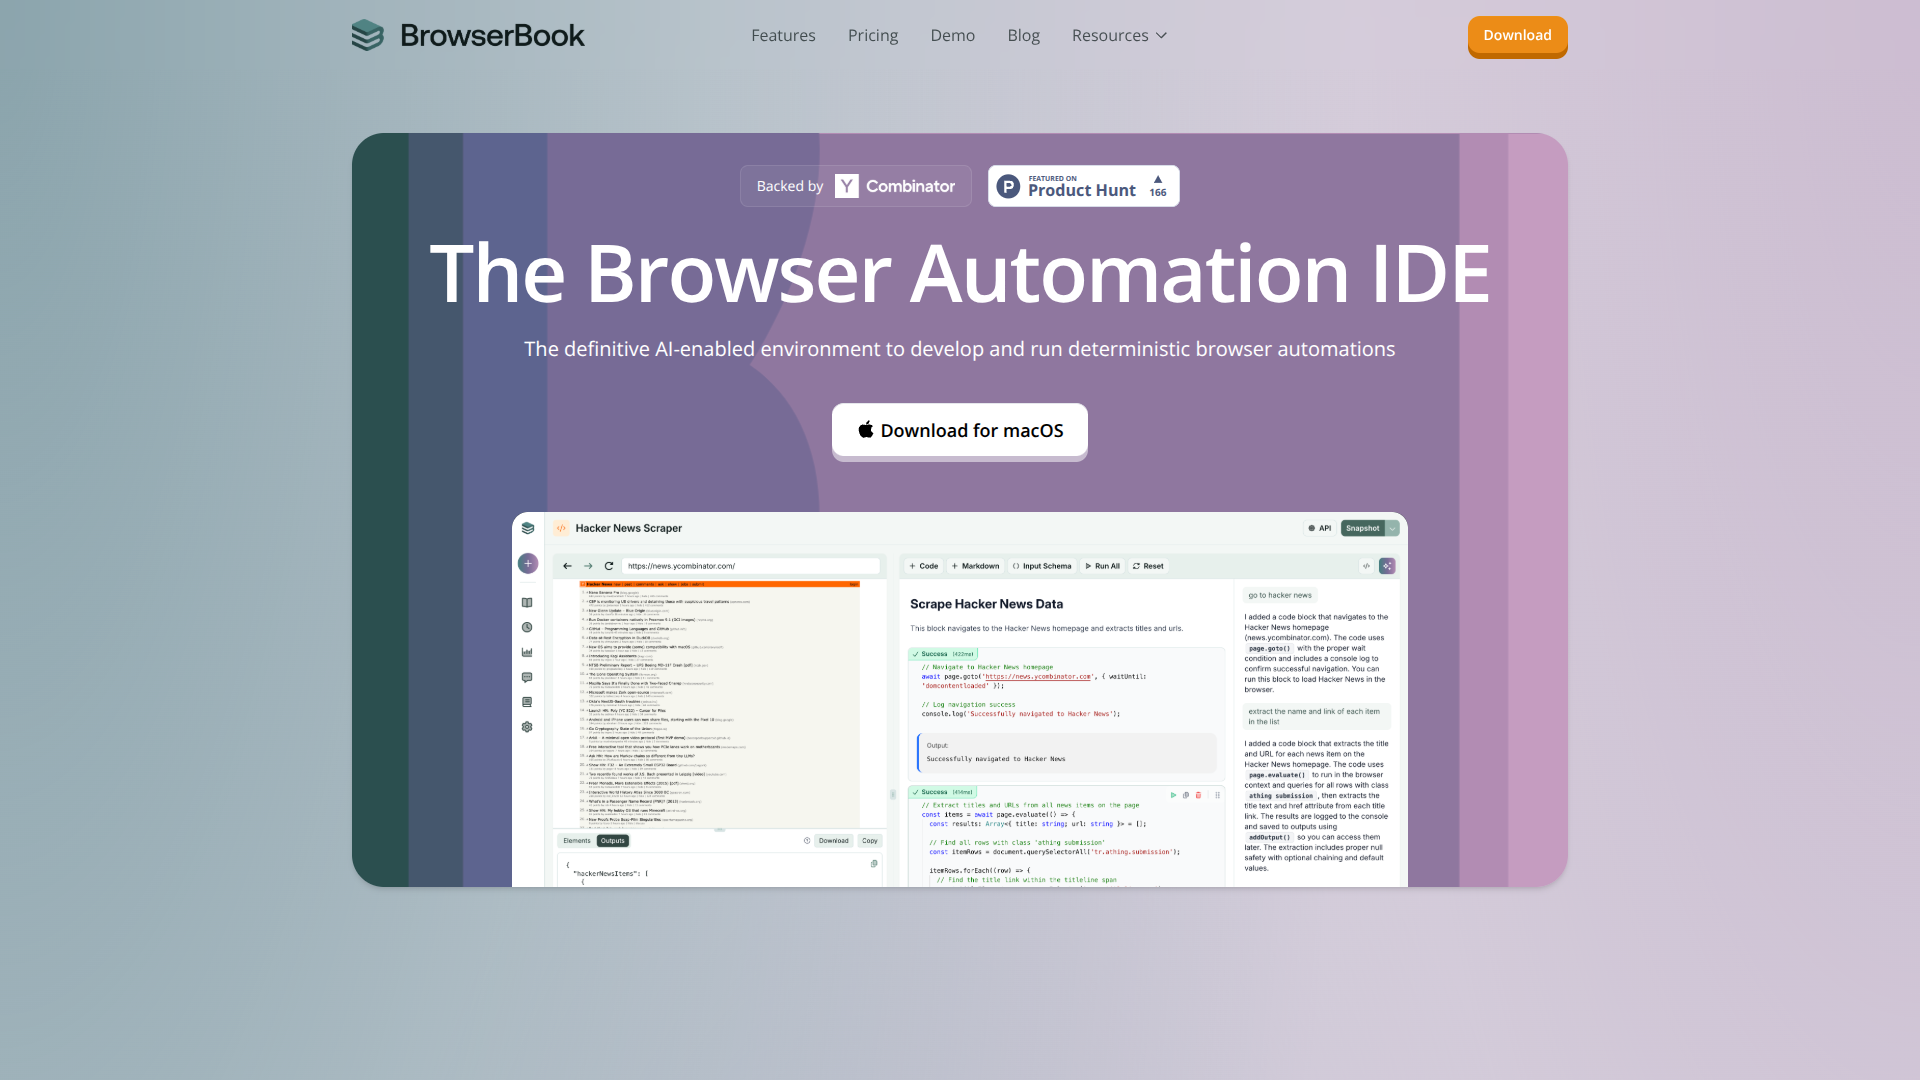This screenshot has height=1080, width=1920.
Task: Copy the outputs JSON with the Copy button
Action: pos(870,841)
